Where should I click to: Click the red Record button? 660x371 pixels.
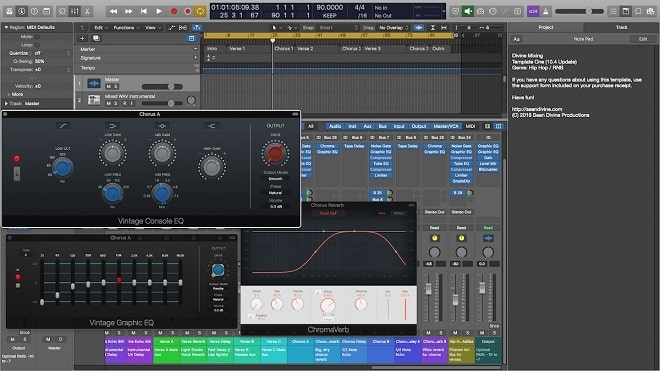click(x=174, y=11)
